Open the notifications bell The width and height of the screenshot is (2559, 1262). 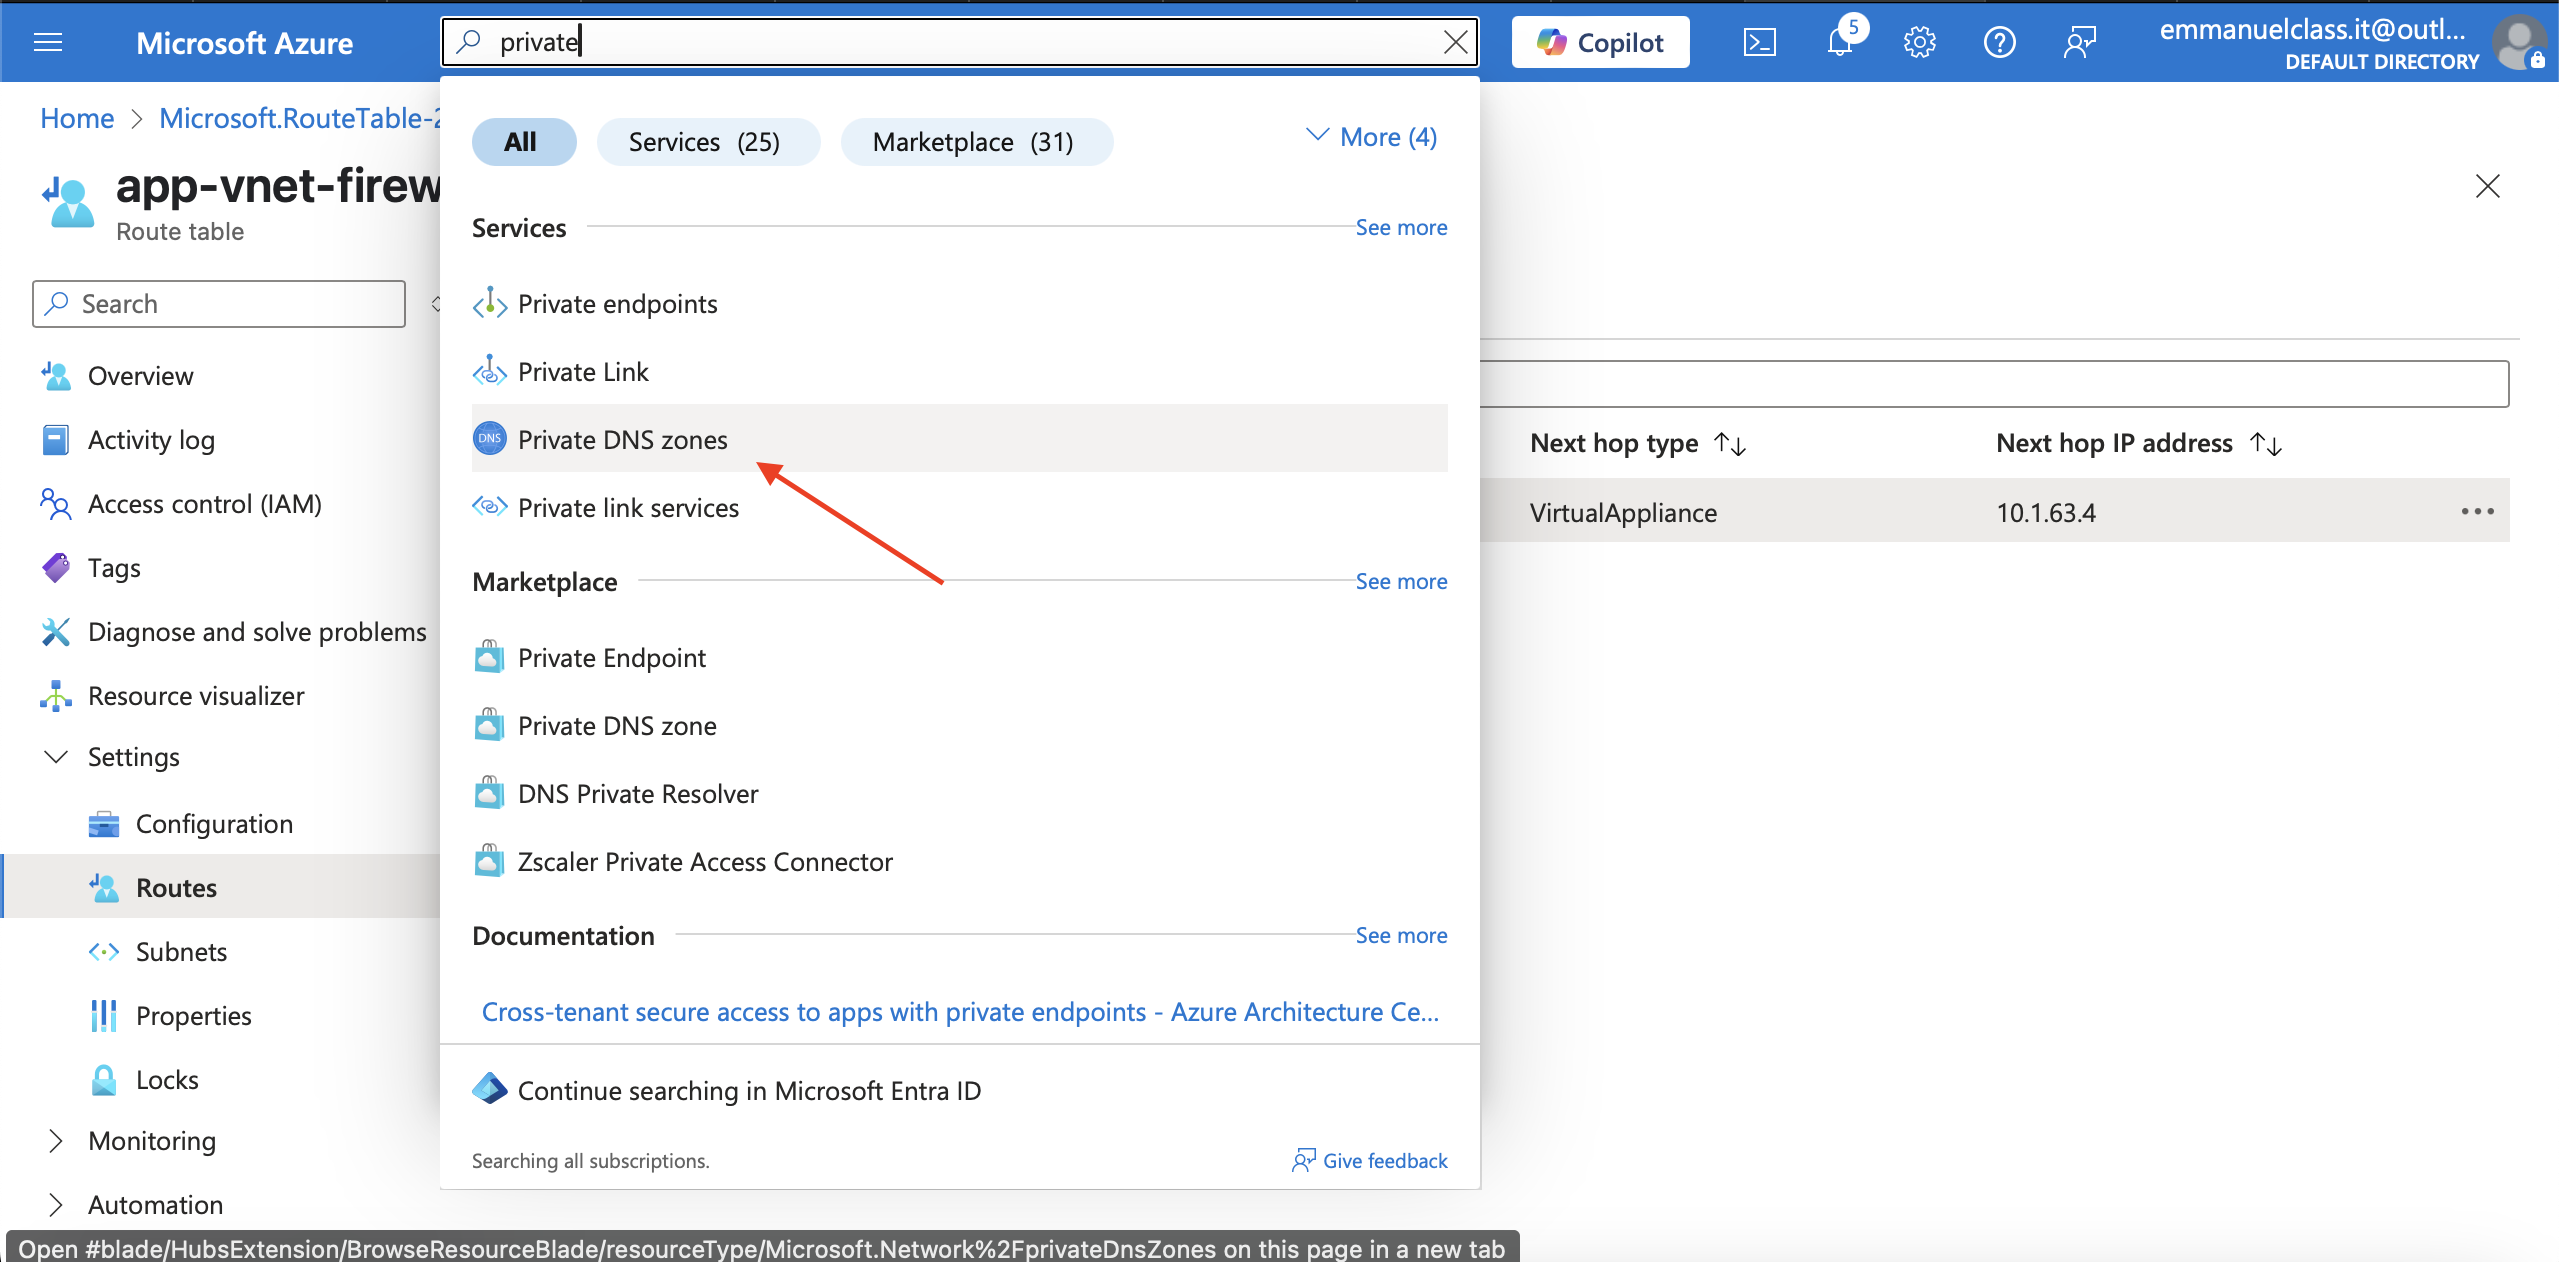[x=1840, y=42]
